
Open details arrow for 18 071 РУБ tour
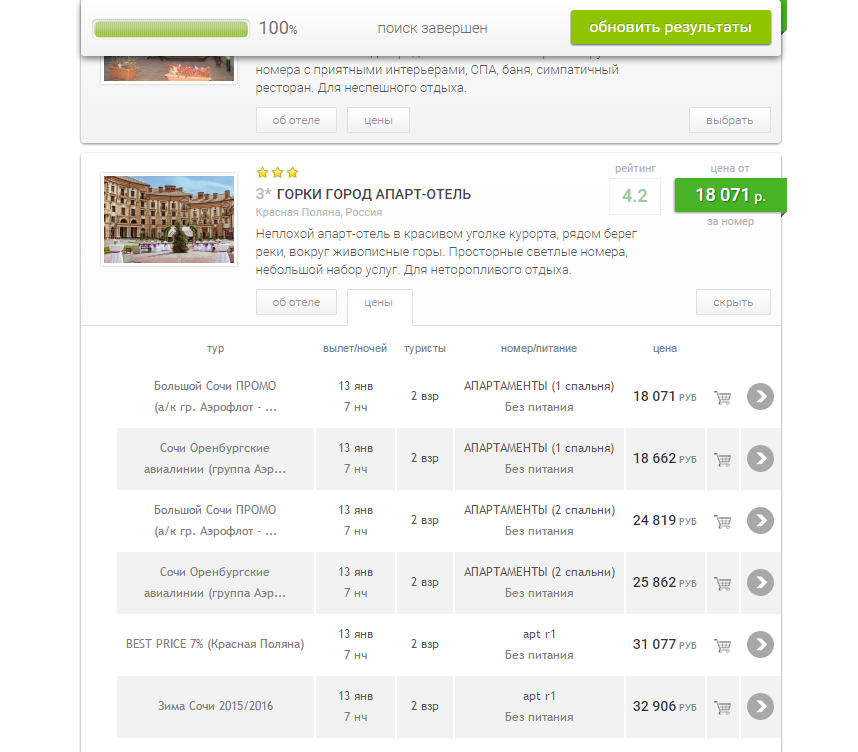760,396
